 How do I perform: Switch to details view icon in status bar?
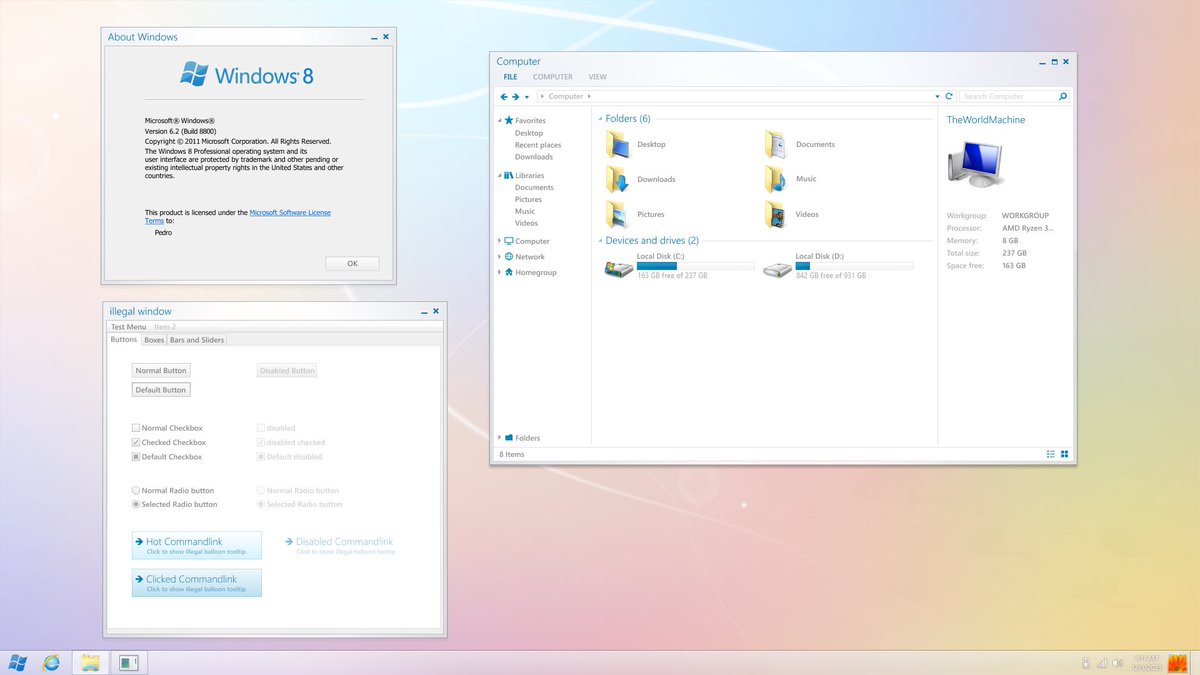pos(1051,454)
